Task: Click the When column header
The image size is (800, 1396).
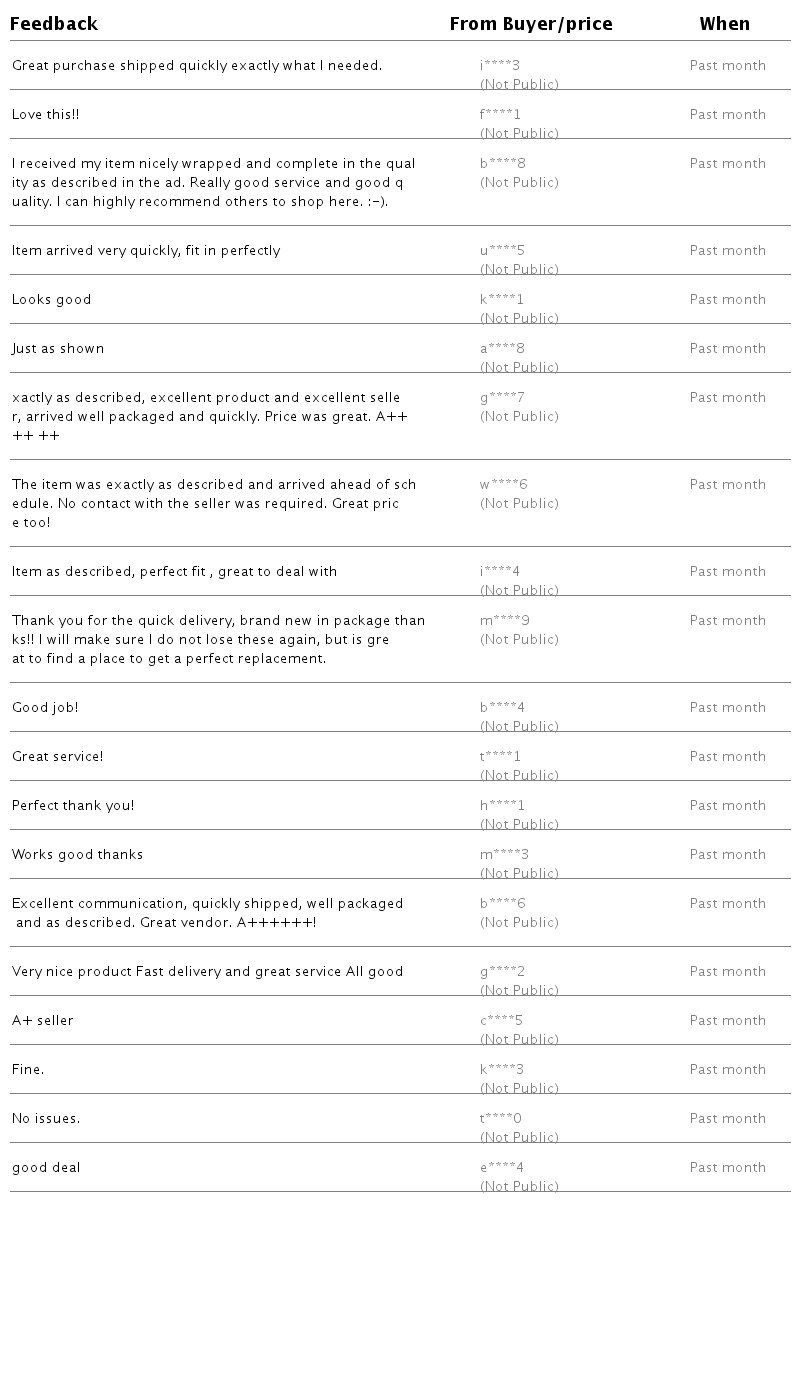Action: click(725, 24)
